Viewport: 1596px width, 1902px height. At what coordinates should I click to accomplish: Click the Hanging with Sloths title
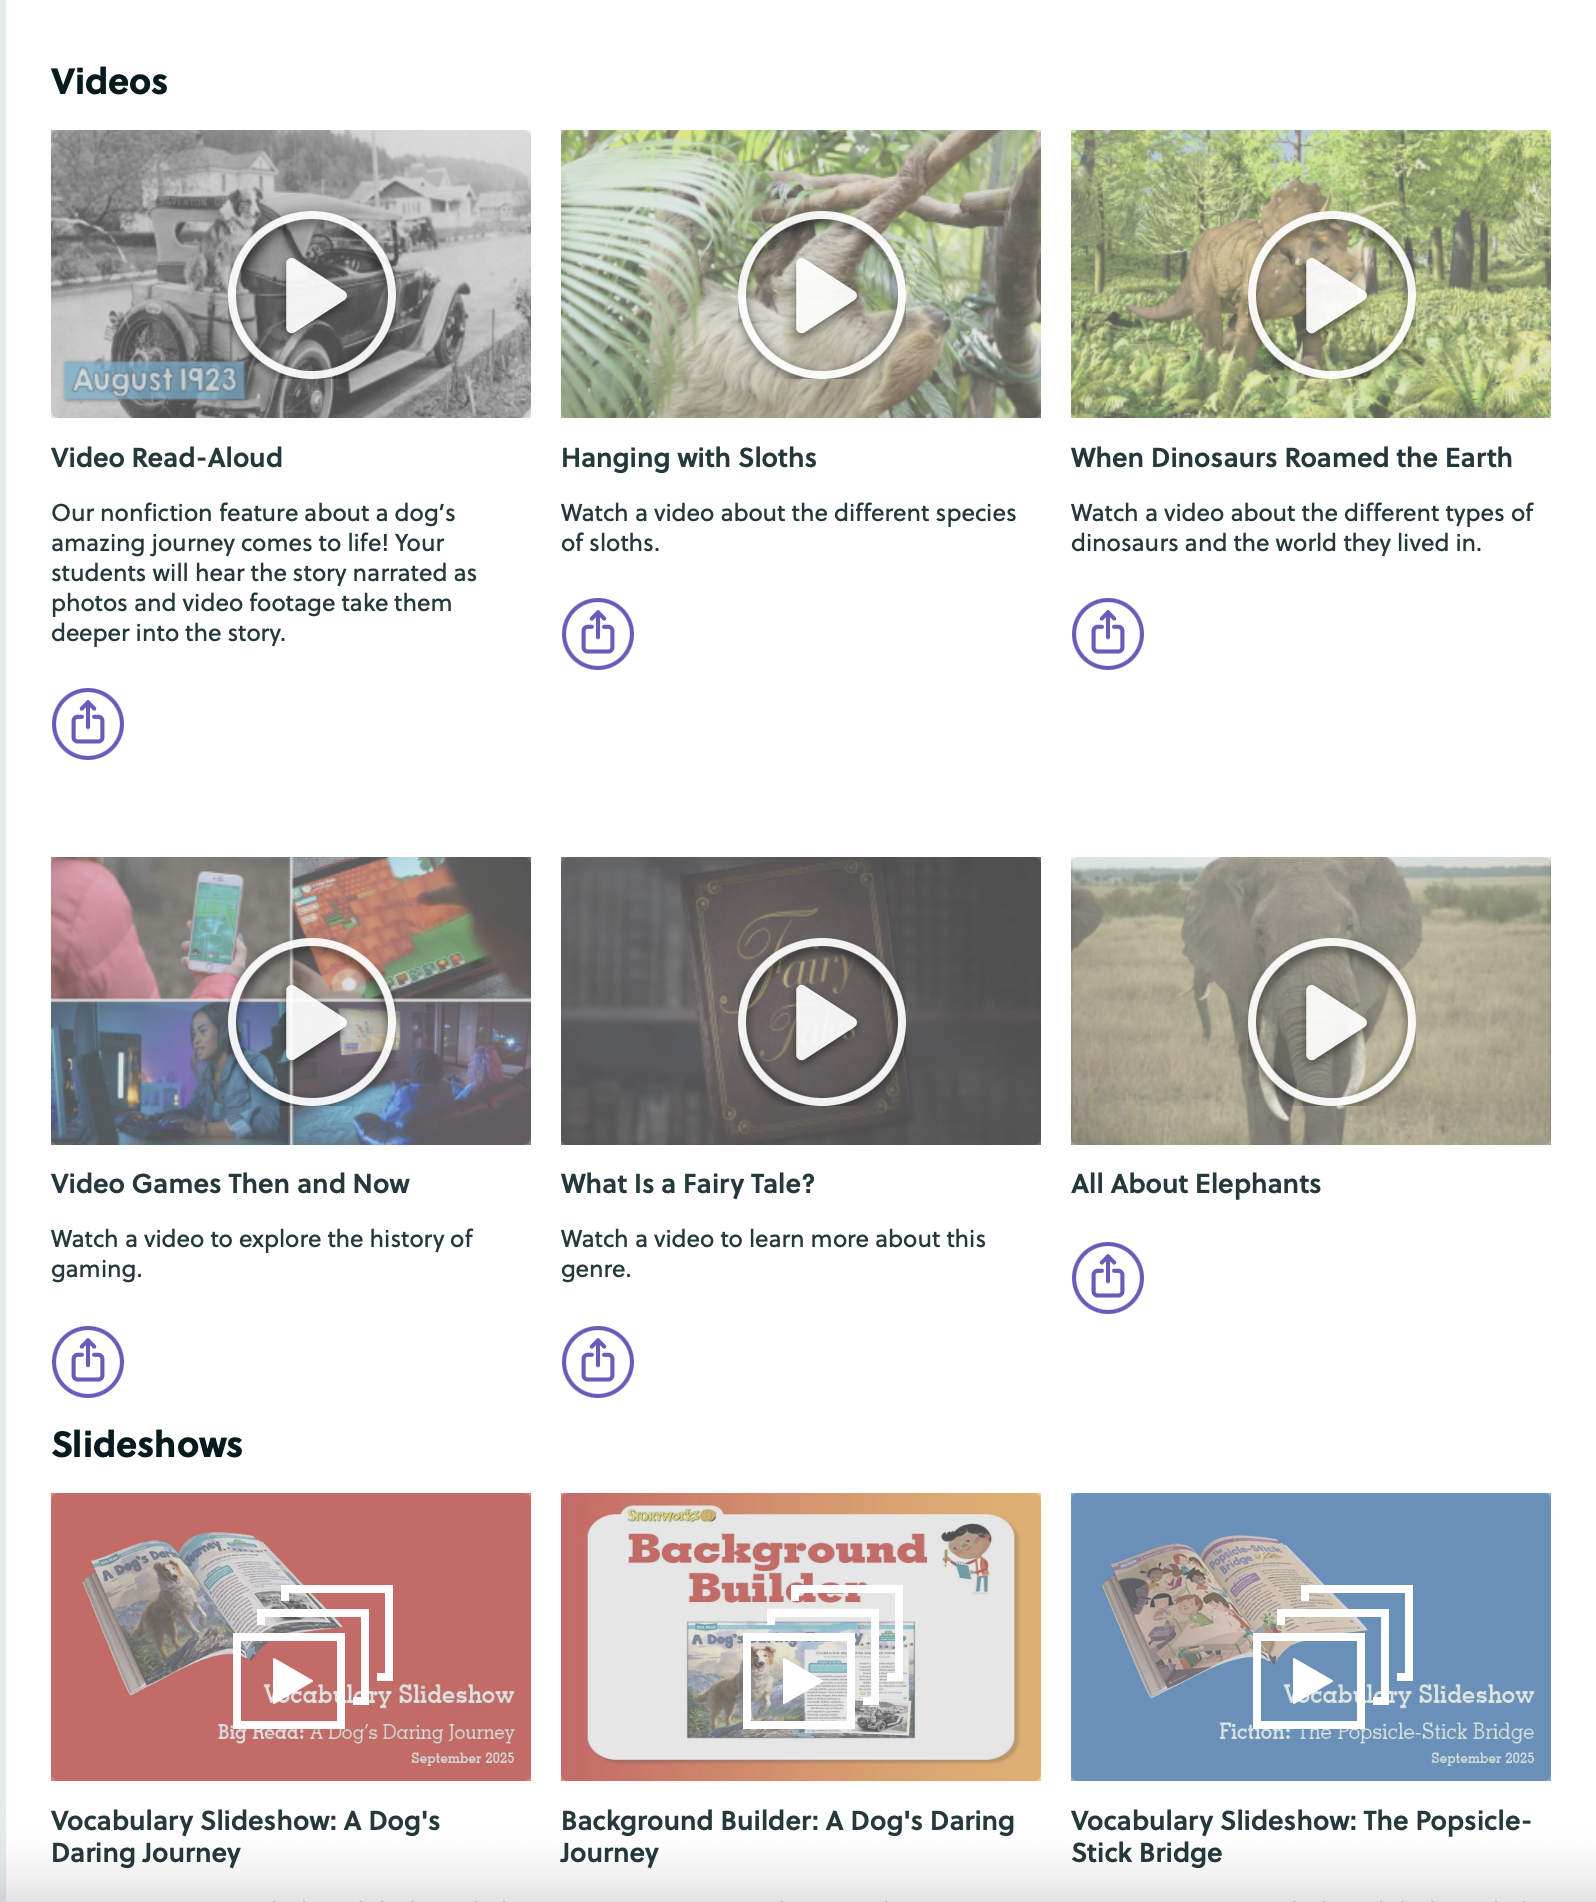(689, 458)
